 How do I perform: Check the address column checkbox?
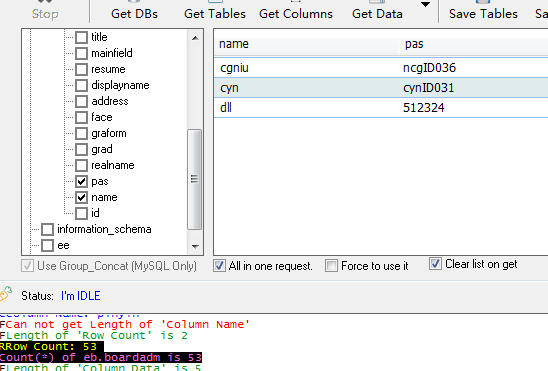click(81, 101)
